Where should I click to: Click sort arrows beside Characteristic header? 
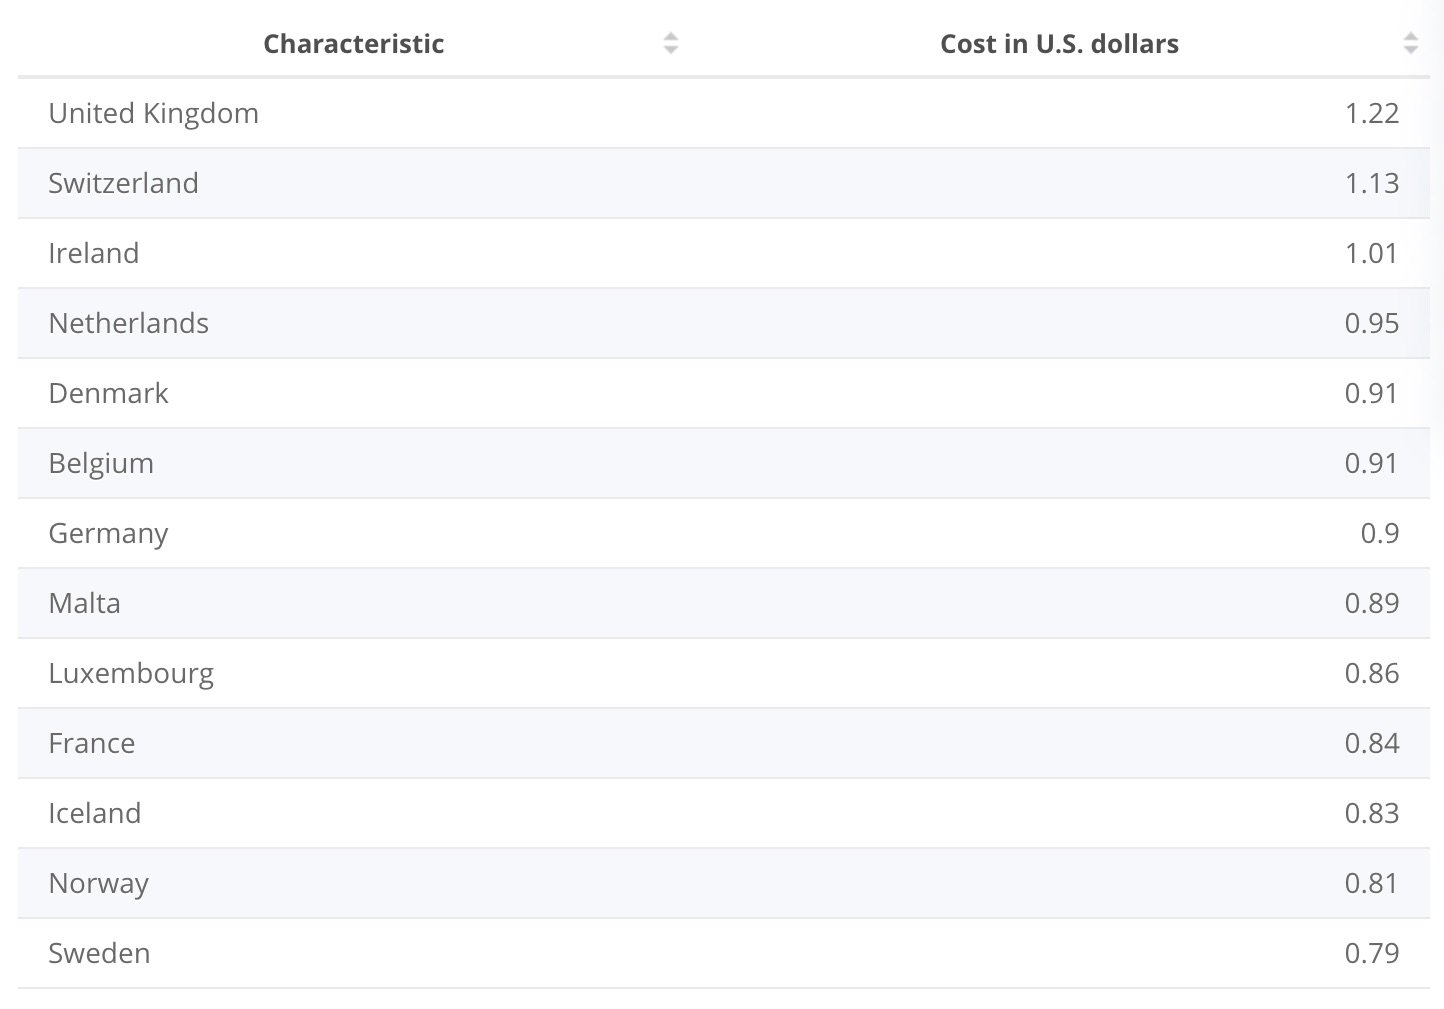coord(671,43)
